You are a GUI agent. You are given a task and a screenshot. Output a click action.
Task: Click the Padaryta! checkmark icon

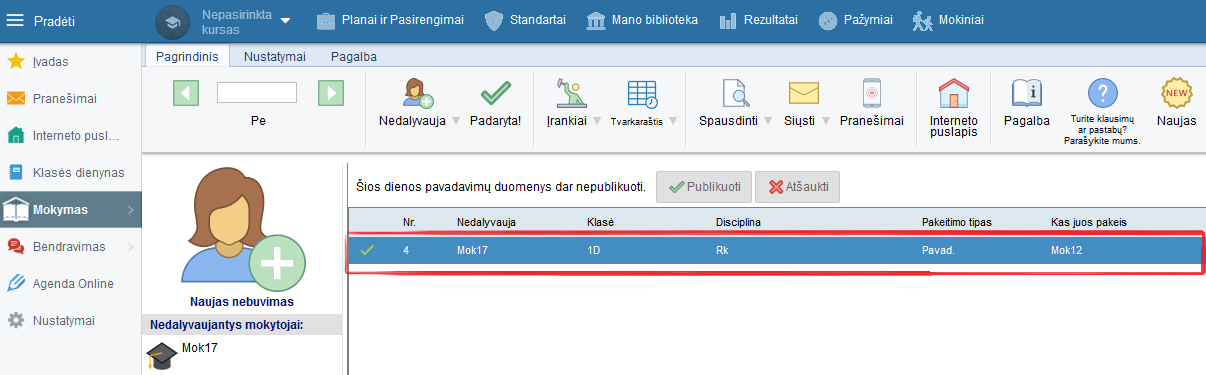click(x=495, y=94)
